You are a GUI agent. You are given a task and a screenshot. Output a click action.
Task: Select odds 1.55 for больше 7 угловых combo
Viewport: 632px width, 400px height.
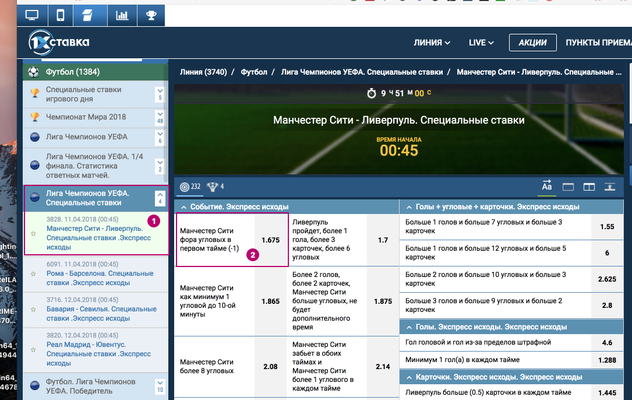point(607,227)
